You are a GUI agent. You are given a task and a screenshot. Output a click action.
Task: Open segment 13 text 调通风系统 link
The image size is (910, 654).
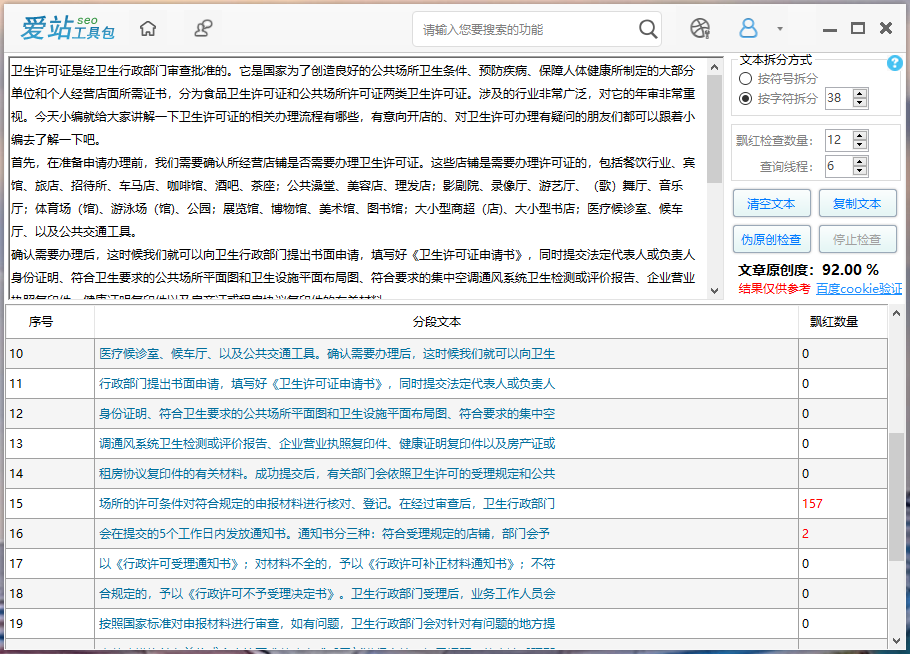click(x=327, y=444)
